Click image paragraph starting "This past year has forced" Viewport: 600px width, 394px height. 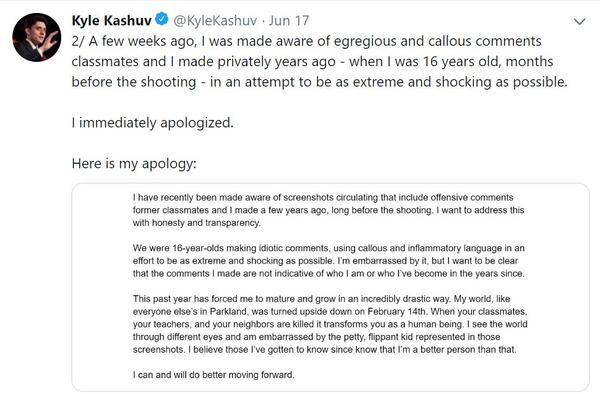[330, 324]
